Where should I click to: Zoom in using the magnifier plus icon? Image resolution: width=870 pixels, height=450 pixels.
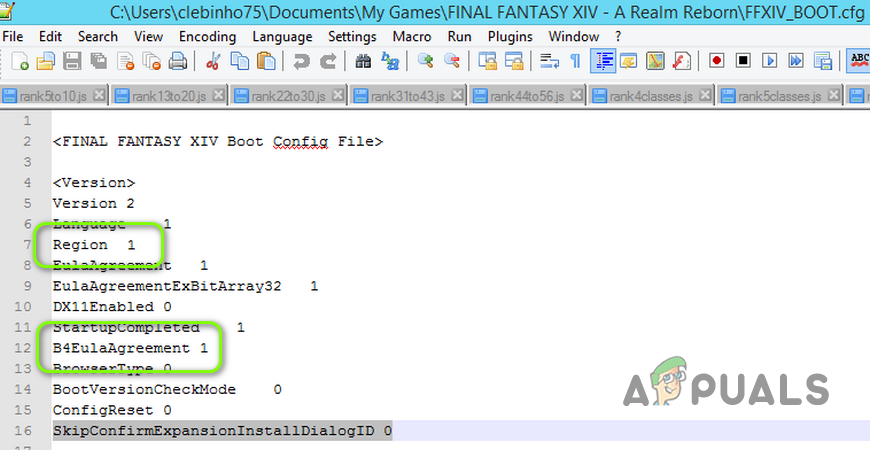(426, 61)
